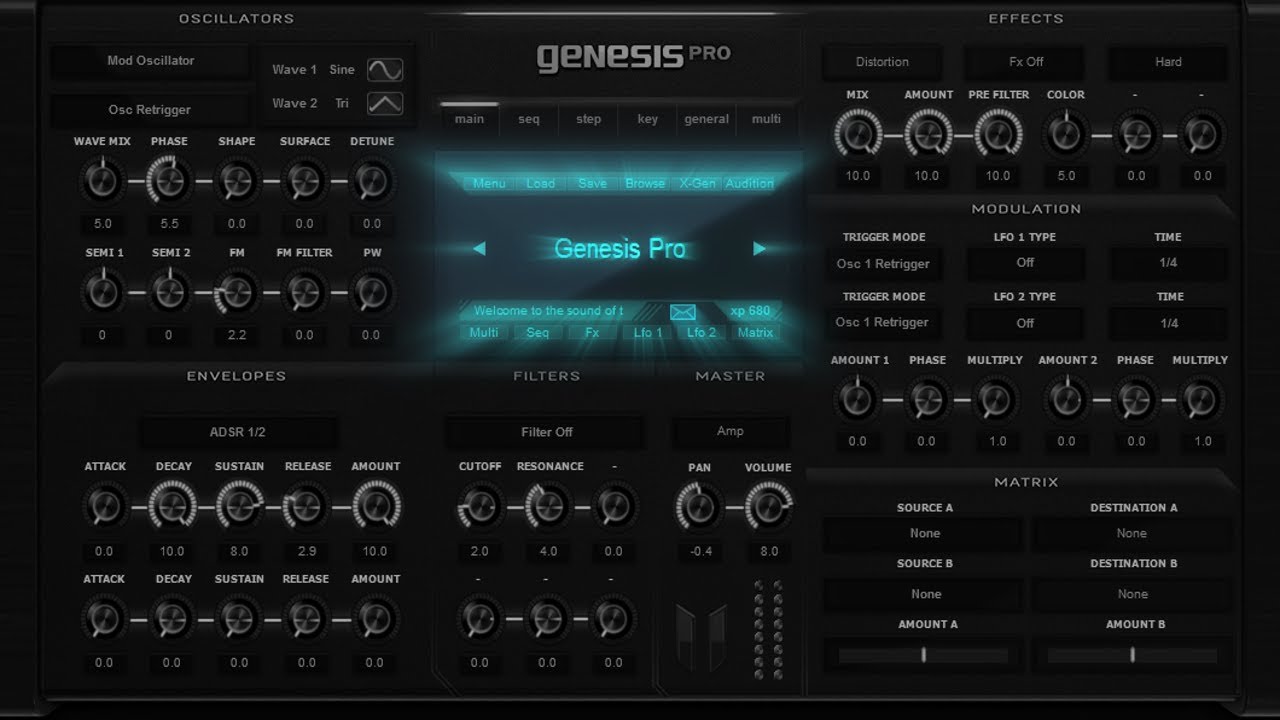Viewport: 1280px width, 720px height.
Task: Toggle the Multi button in display
Action: click(484, 333)
